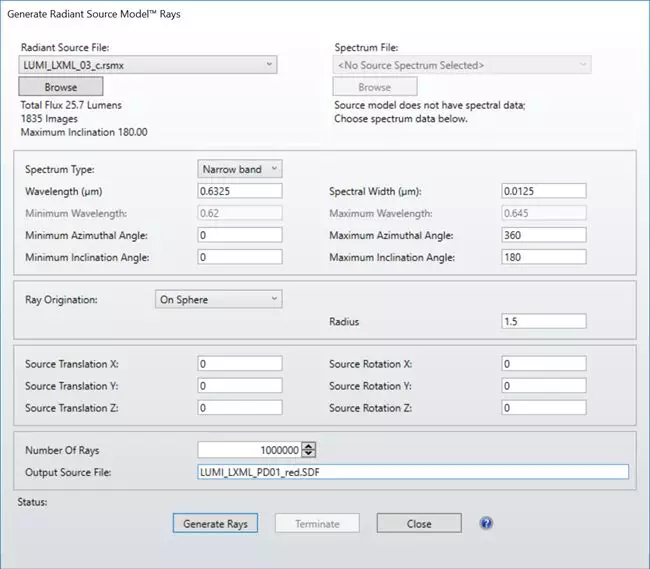Open the Ray Origination dropdown
The width and height of the screenshot is (650, 569).
pyautogui.click(x=219, y=299)
